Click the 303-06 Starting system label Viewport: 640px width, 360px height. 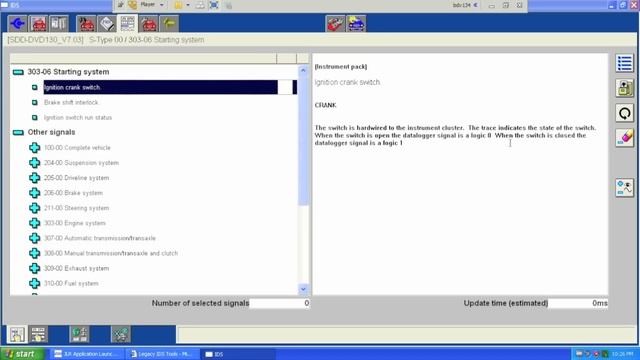(x=68, y=72)
